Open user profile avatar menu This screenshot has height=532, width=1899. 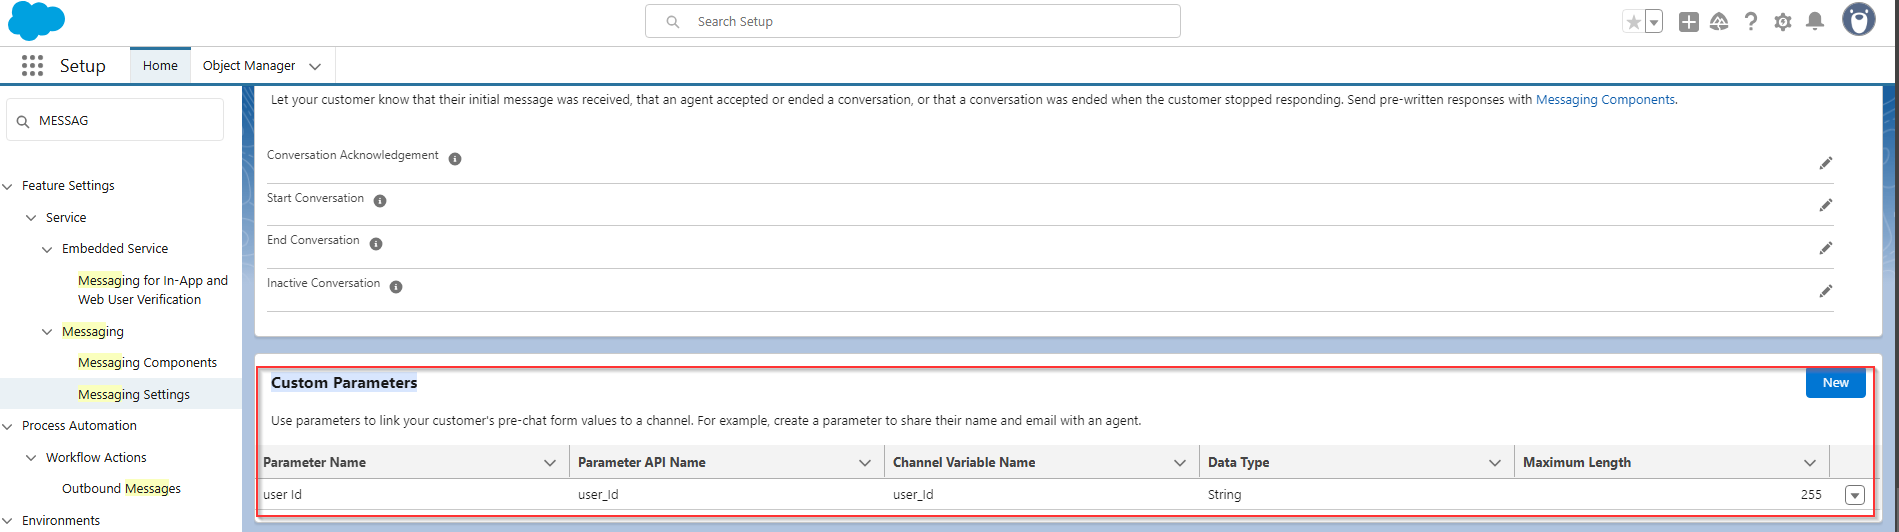1858,20
